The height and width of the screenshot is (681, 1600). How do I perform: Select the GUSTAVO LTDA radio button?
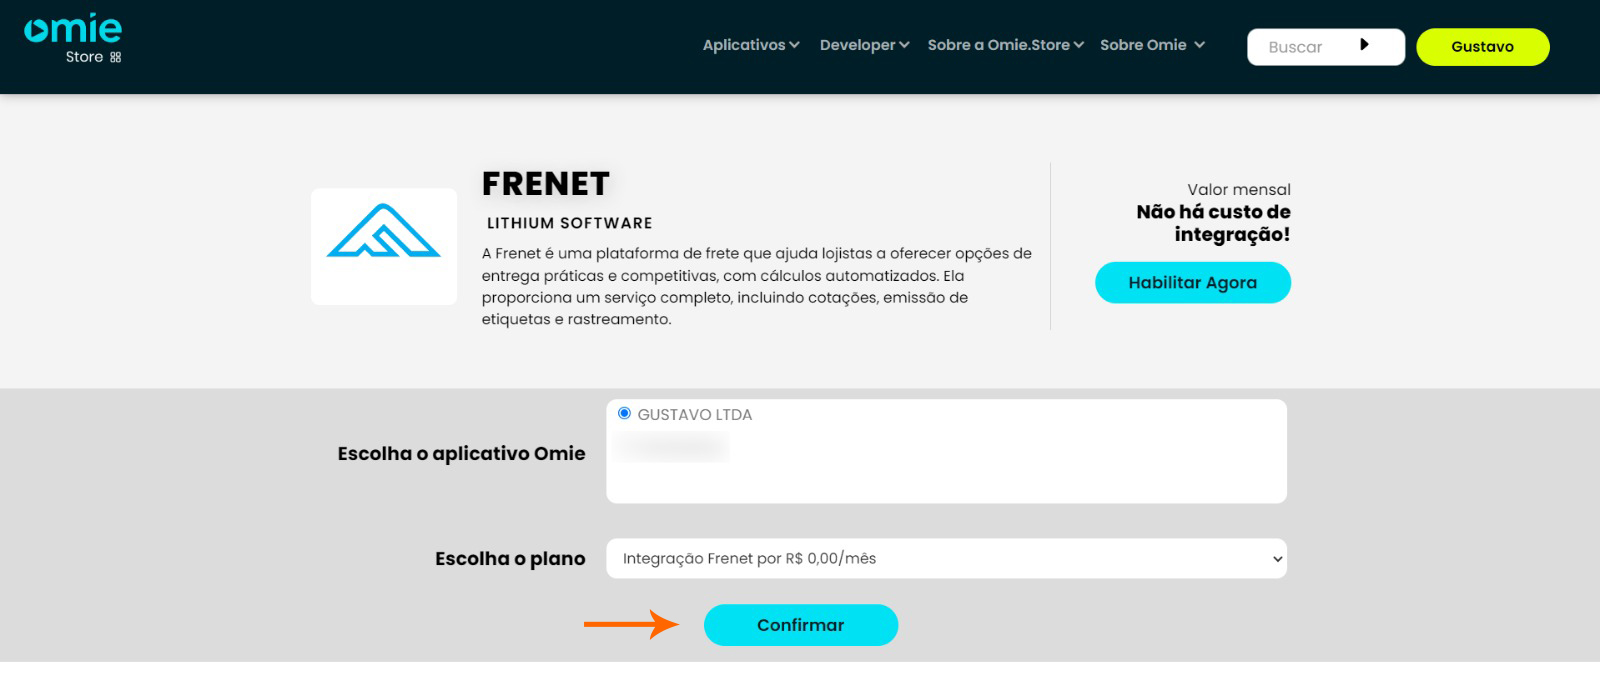[x=623, y=412]
